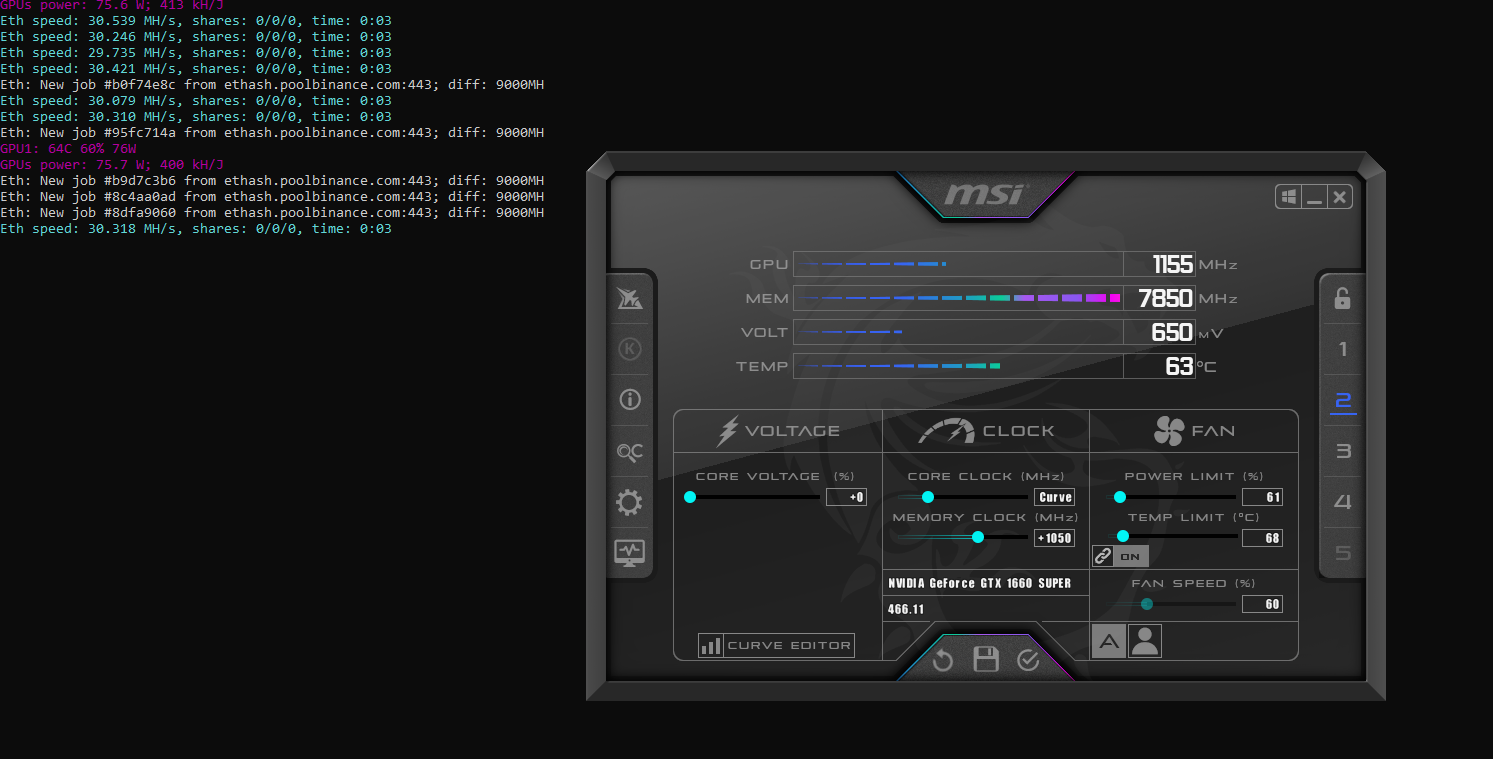The image size is (1493, 759).
Task: Open the information (i) panel
Action: [x=630, y=400]
